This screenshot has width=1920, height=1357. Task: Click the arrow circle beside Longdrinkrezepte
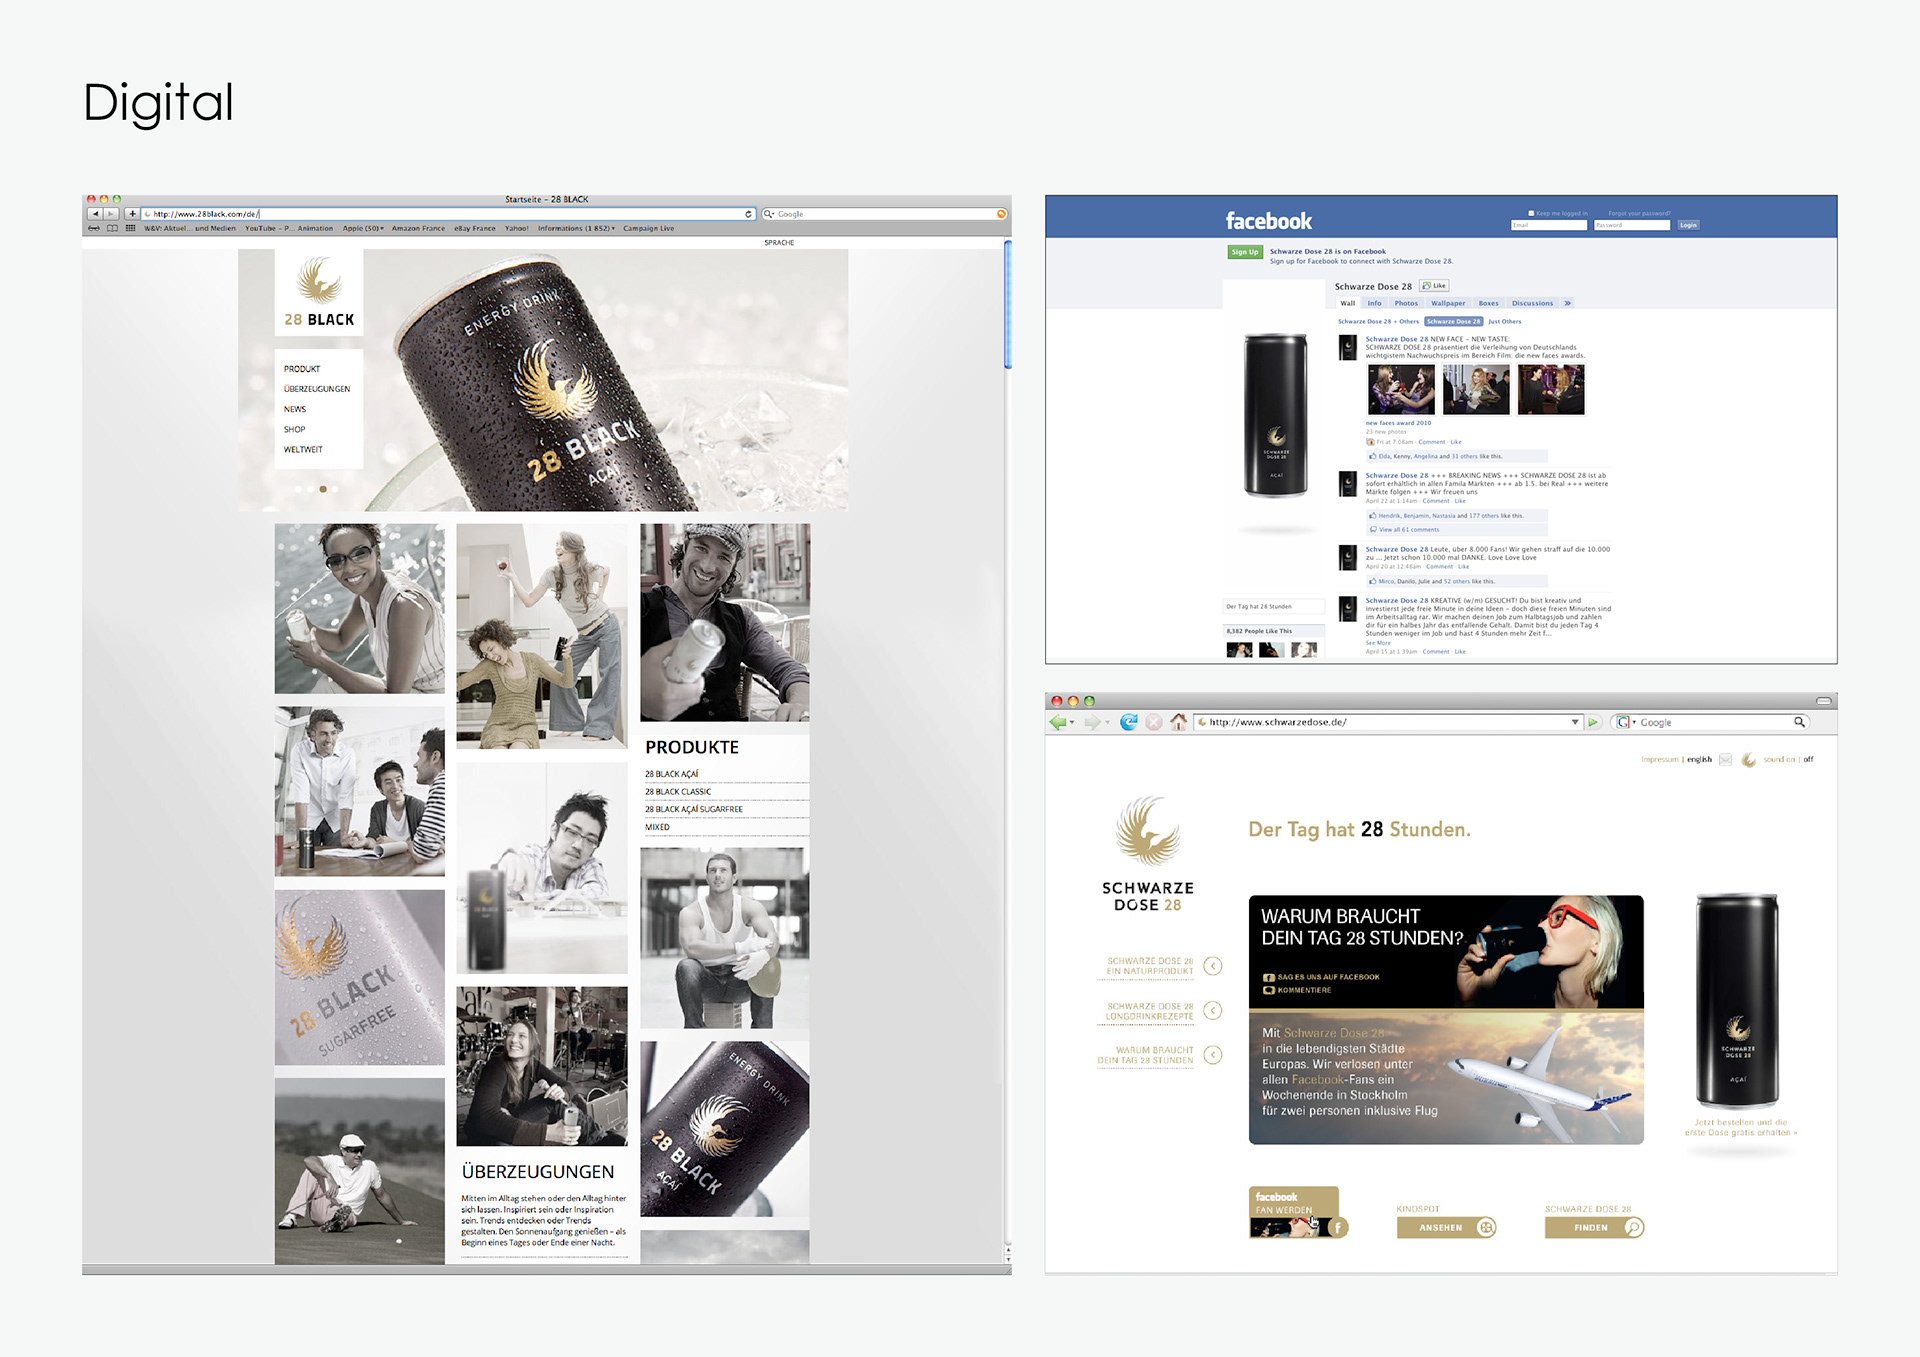pos(1213,1011)
